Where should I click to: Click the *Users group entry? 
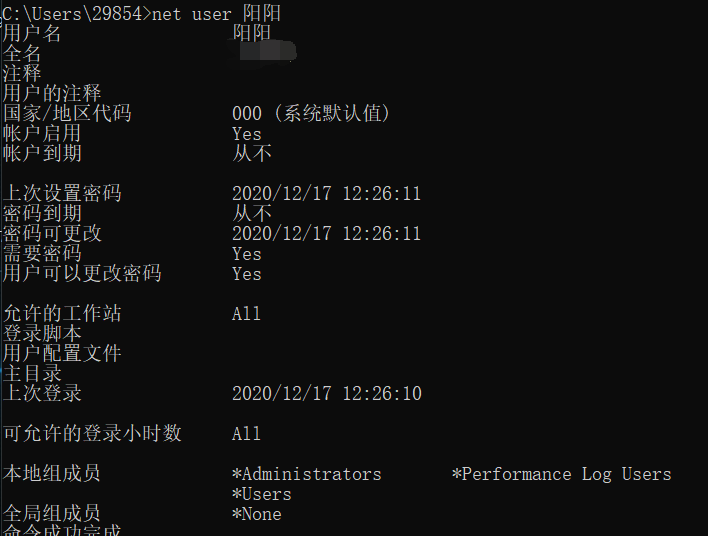261,494
